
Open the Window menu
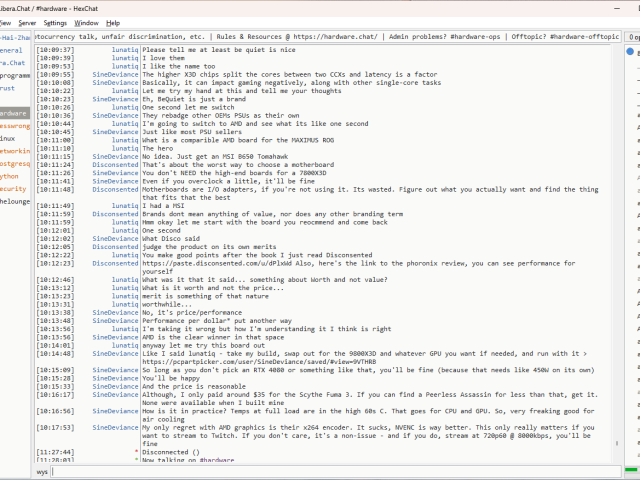(x=87, y=22)
